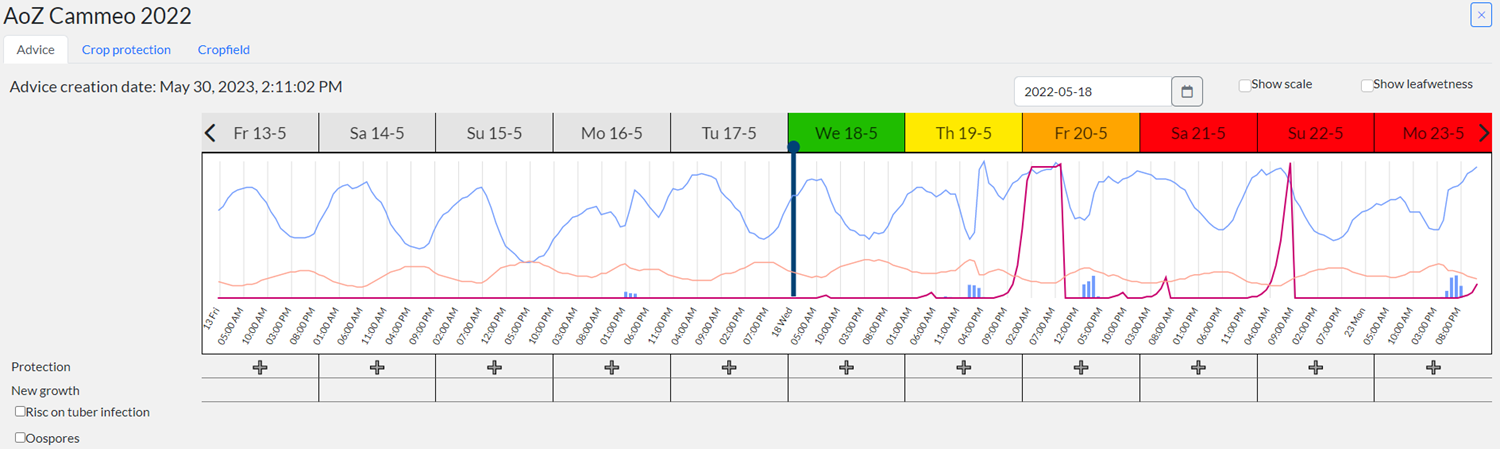
Task: Select the red Su 22-5 day header
Action: 1316,133
